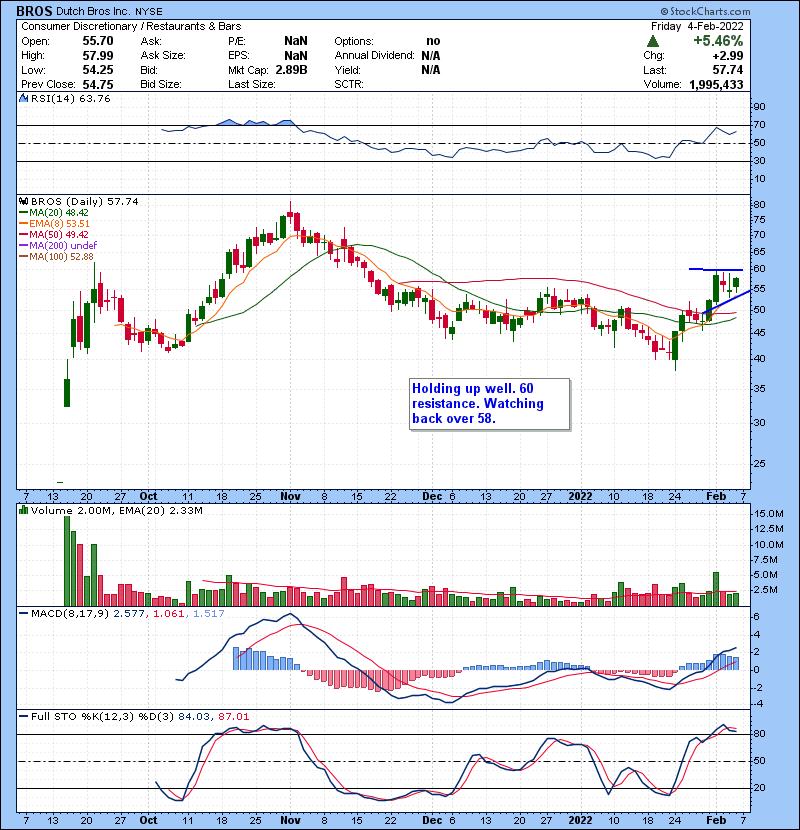The height and width of the screenshot is (830, 800).
Task: Click the date Friday 4-Feb-2022
Action: coord(697,26)
